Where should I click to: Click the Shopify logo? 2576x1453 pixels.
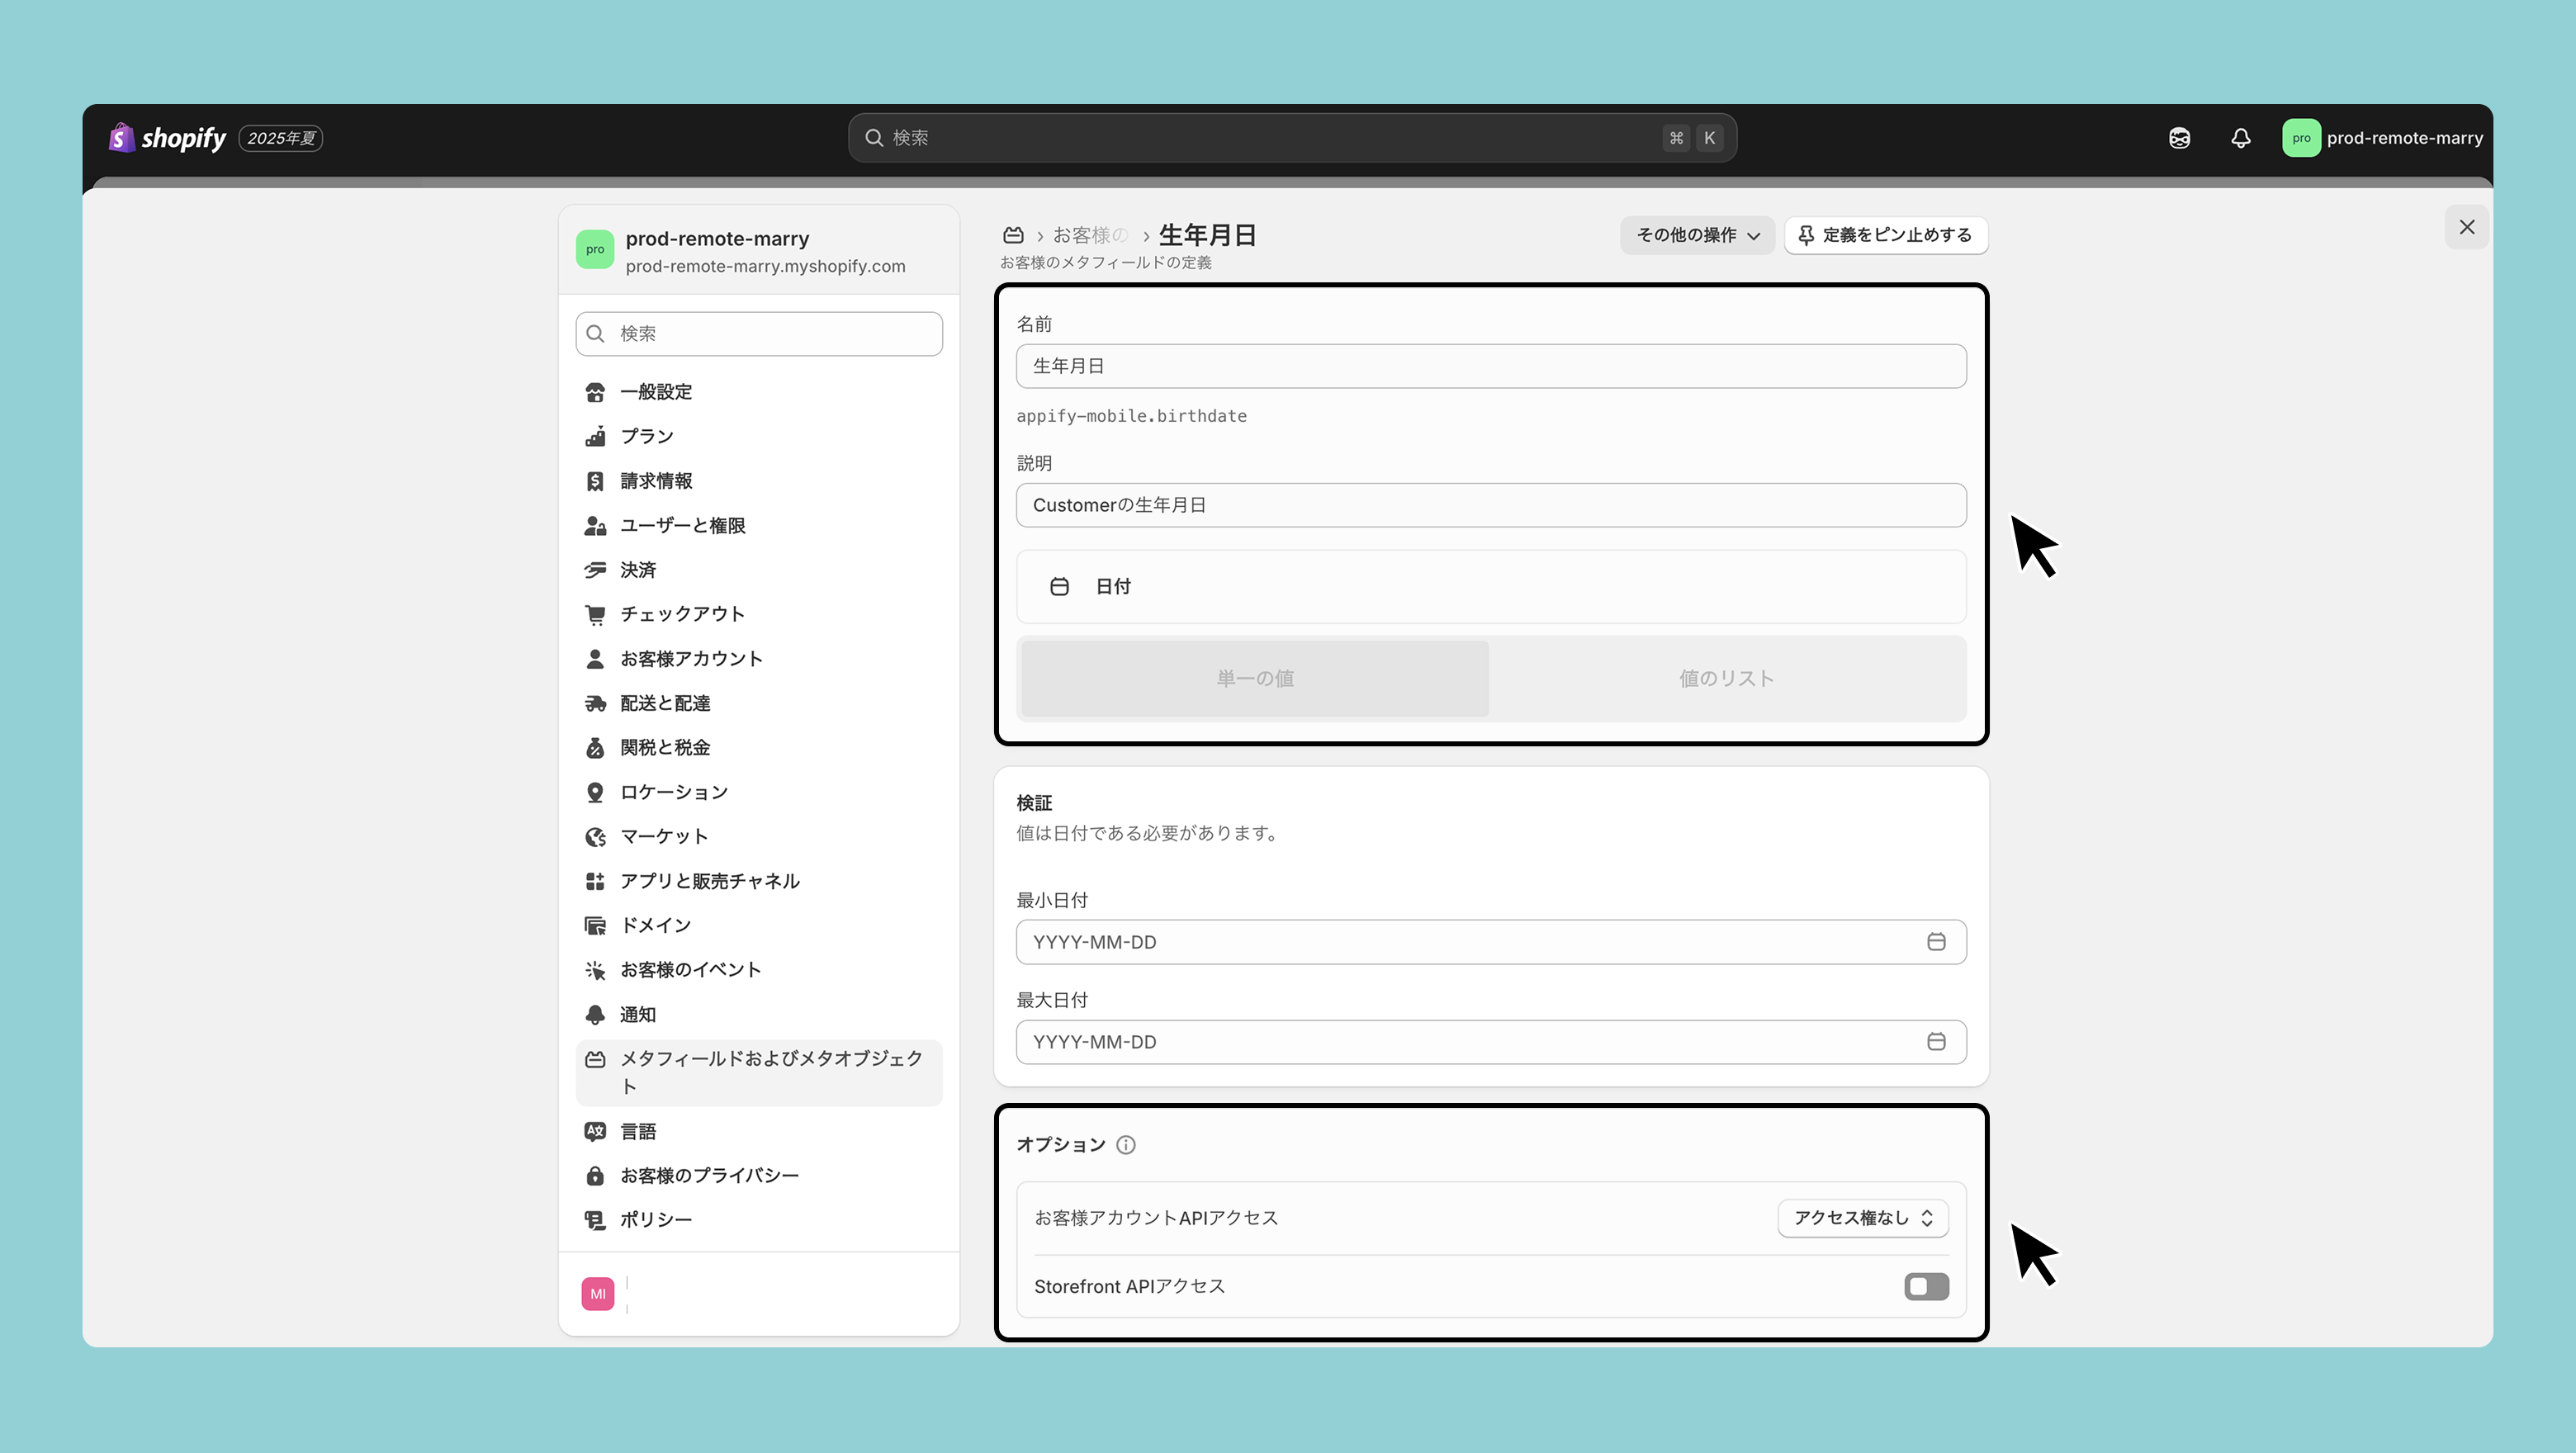coord(168,138)
